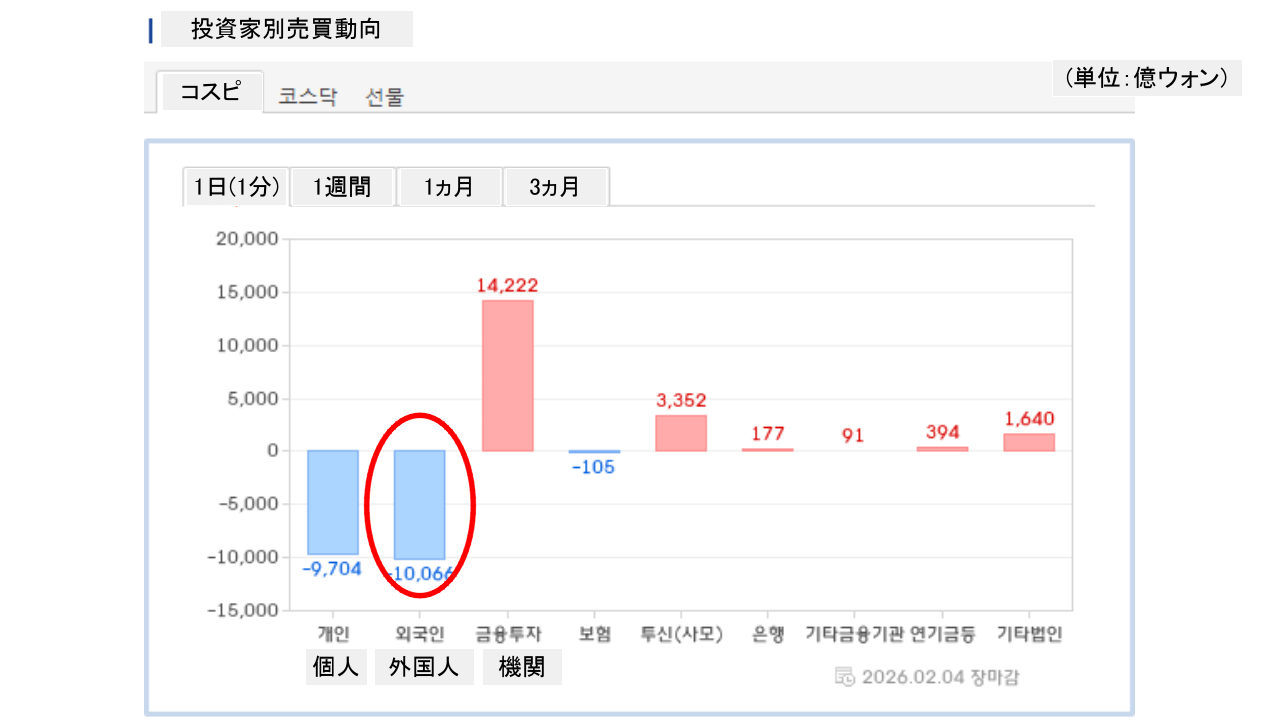Screen dimensions: 1280x720
Task: Switch to the 코스닥 tab
Action: point(308,97)
